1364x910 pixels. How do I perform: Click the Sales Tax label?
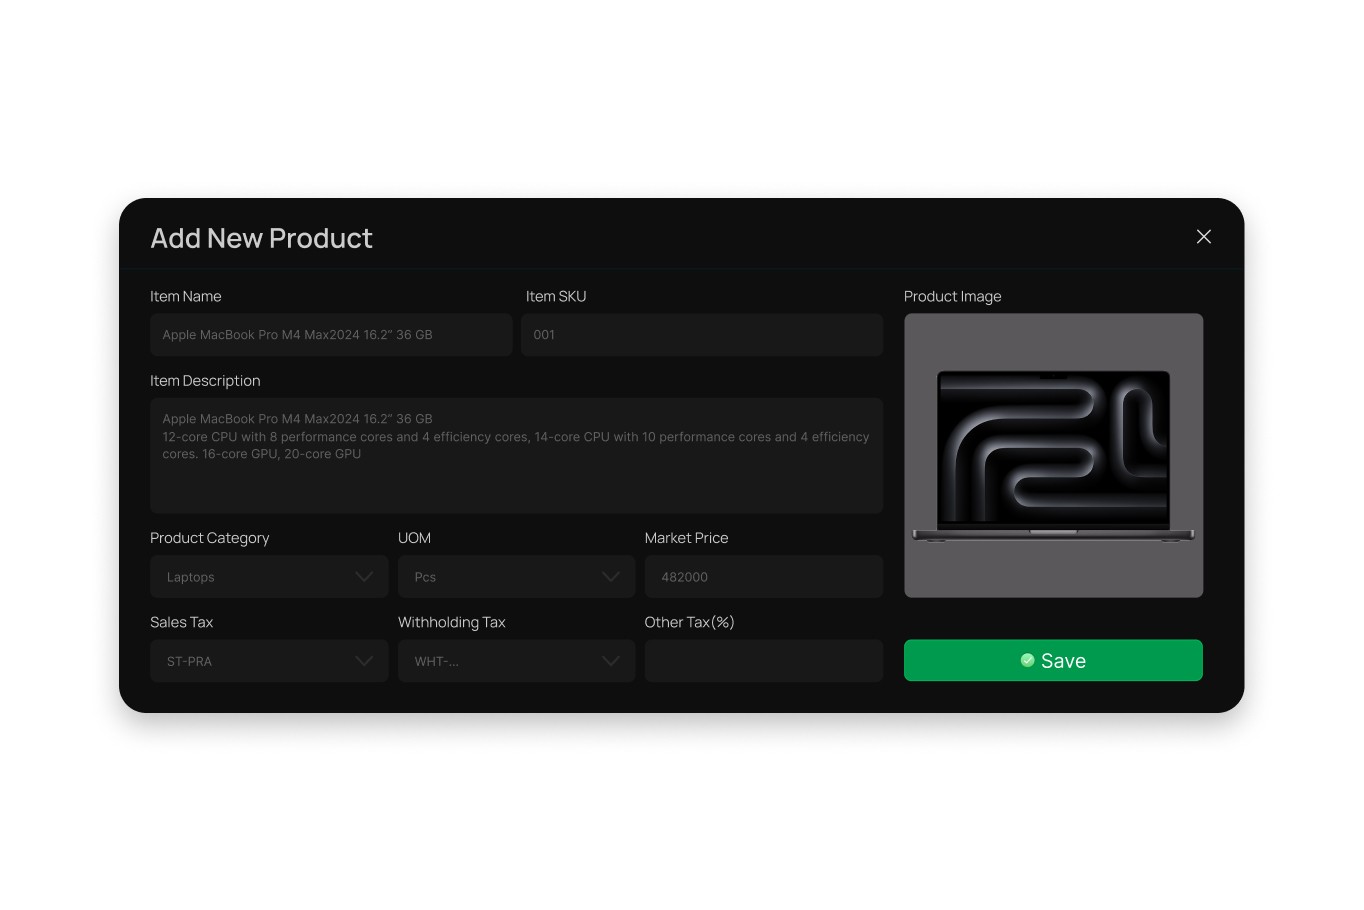point(181,622)
